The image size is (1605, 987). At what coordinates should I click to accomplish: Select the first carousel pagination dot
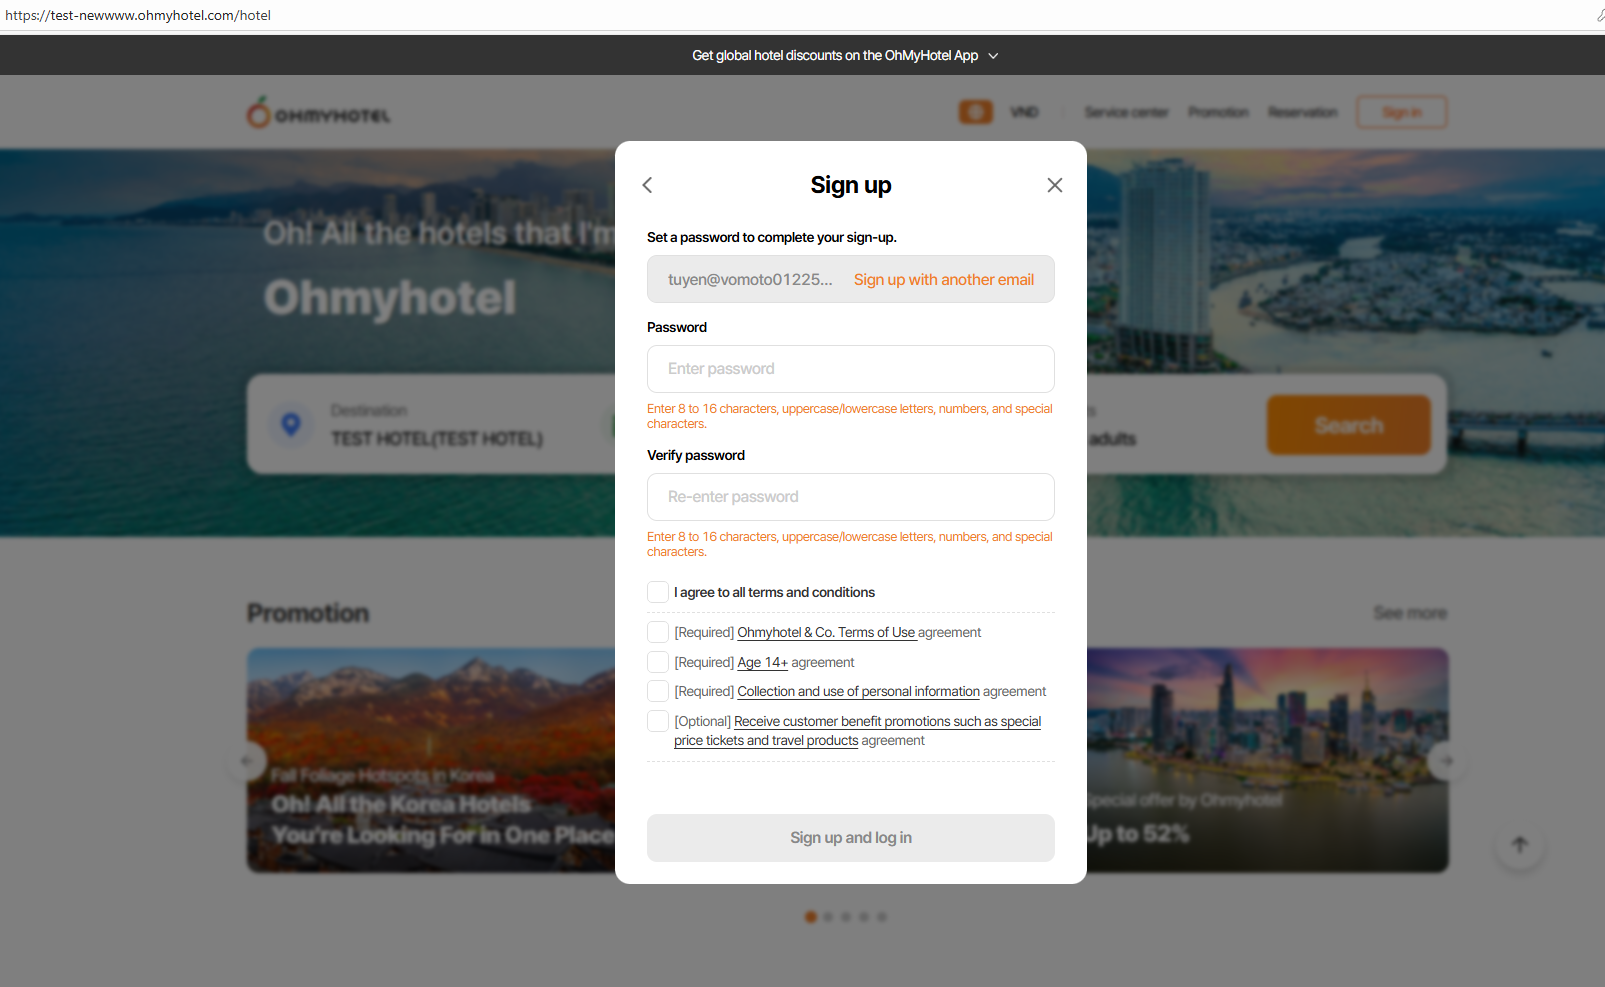(x=811, y=917)
